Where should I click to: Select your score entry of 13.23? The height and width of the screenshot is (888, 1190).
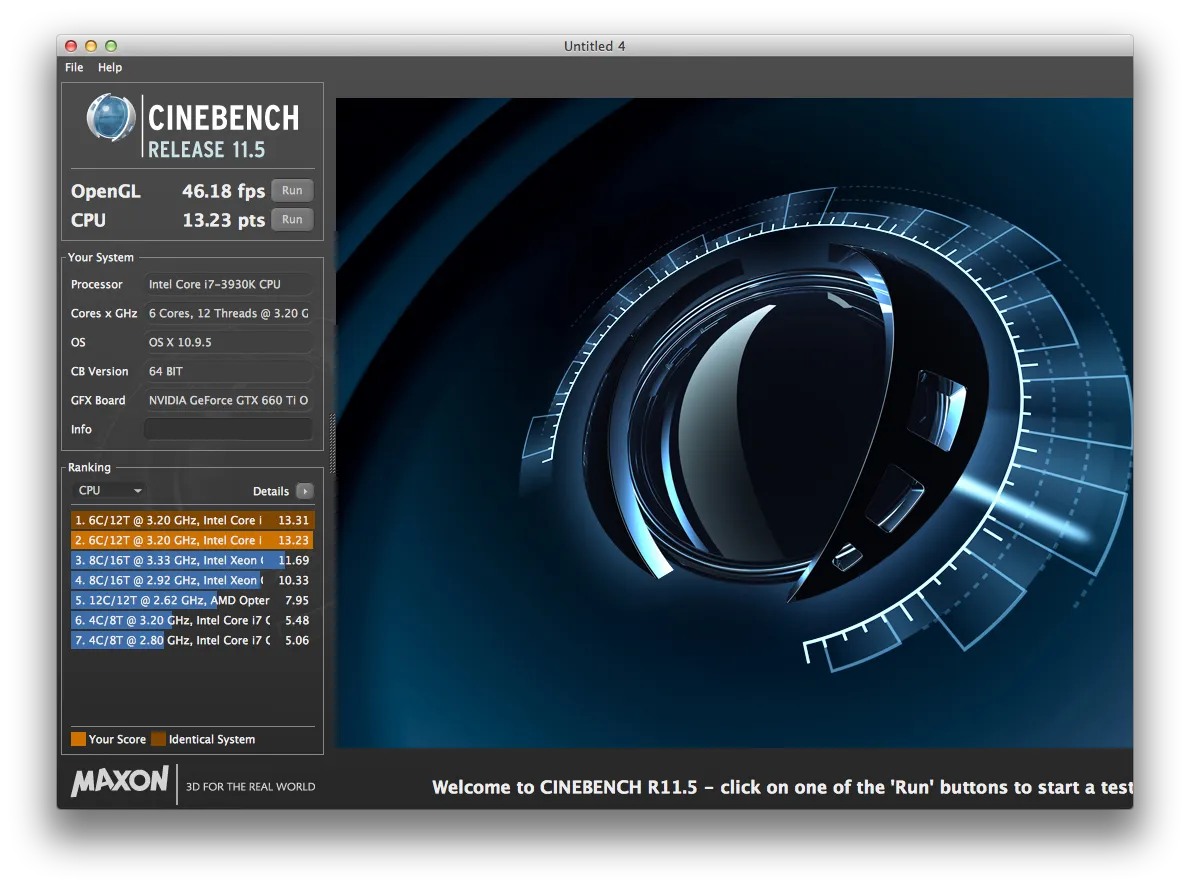point(192,540)
